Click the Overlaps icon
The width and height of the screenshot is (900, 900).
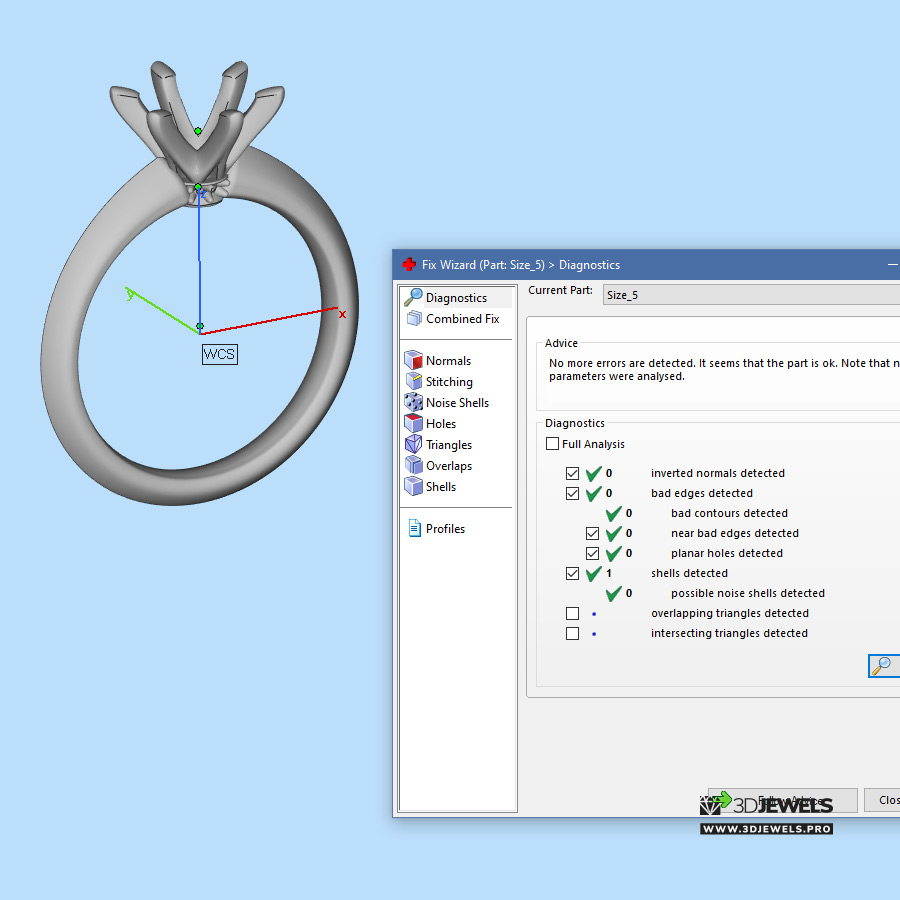[x=413, y=465]
